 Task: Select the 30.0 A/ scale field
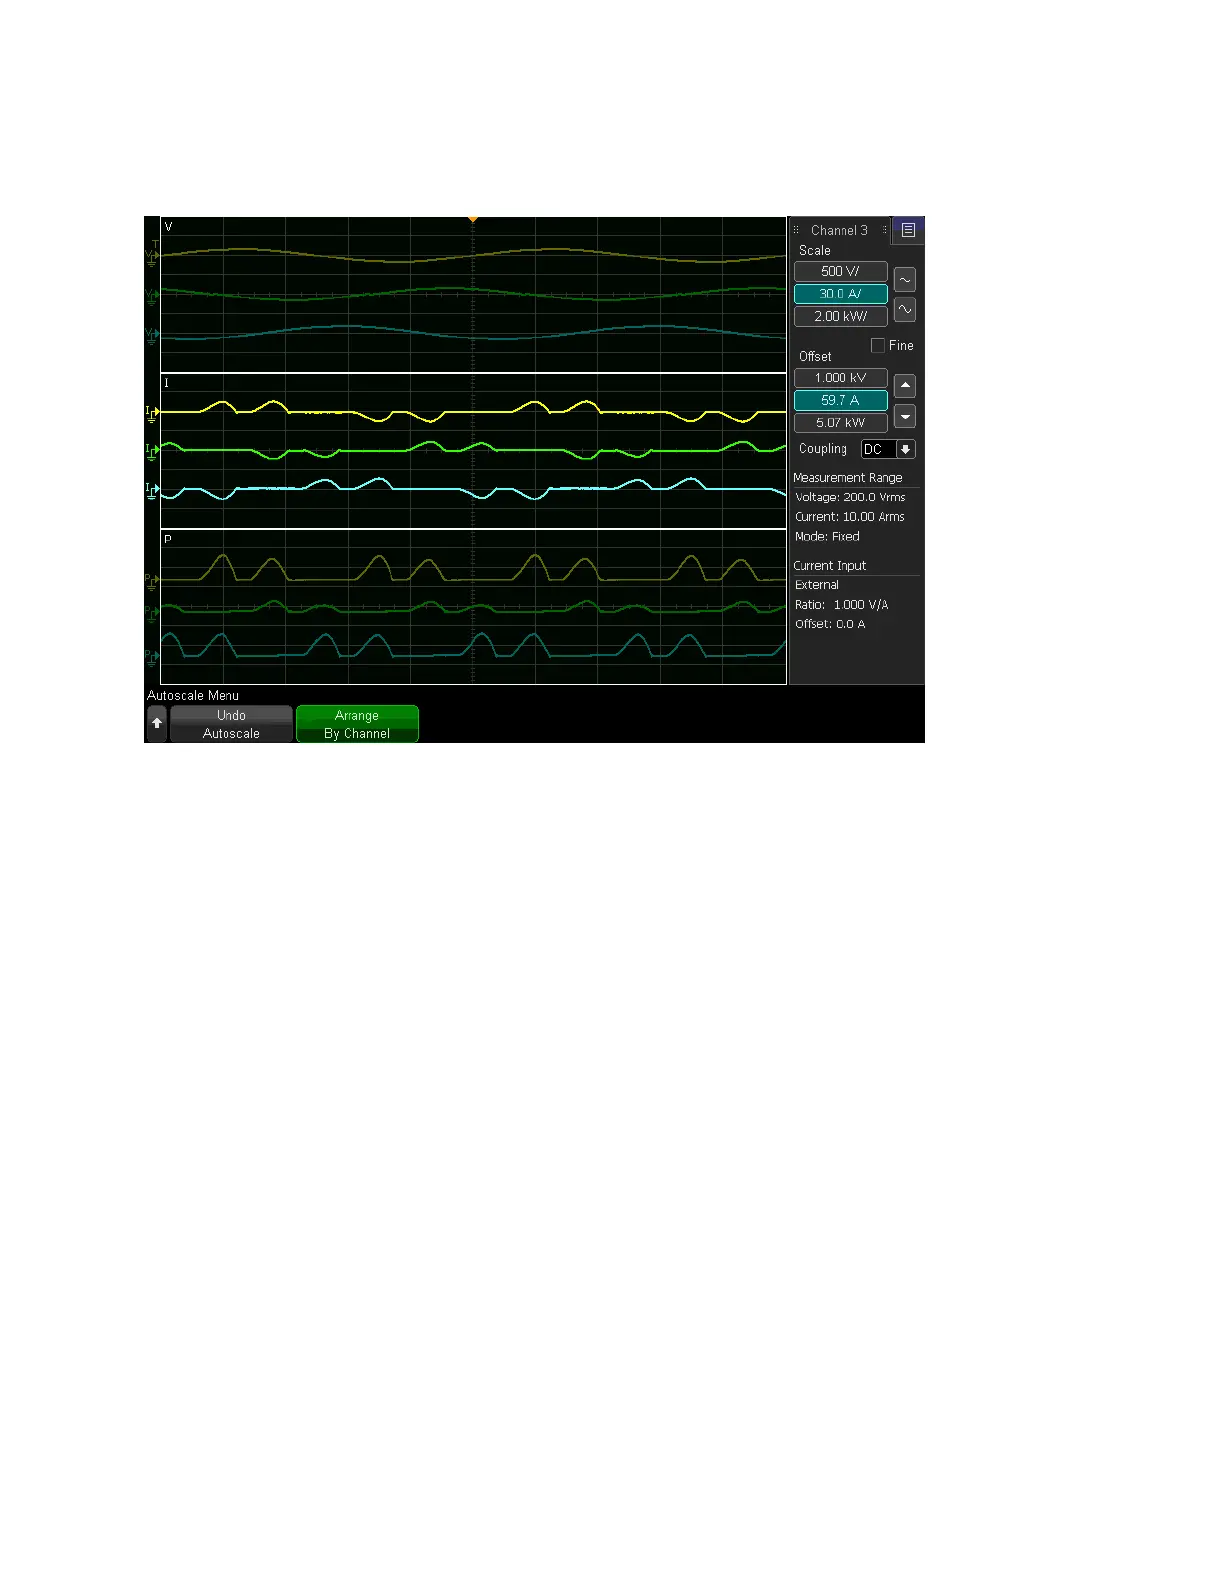pos(840,294)
